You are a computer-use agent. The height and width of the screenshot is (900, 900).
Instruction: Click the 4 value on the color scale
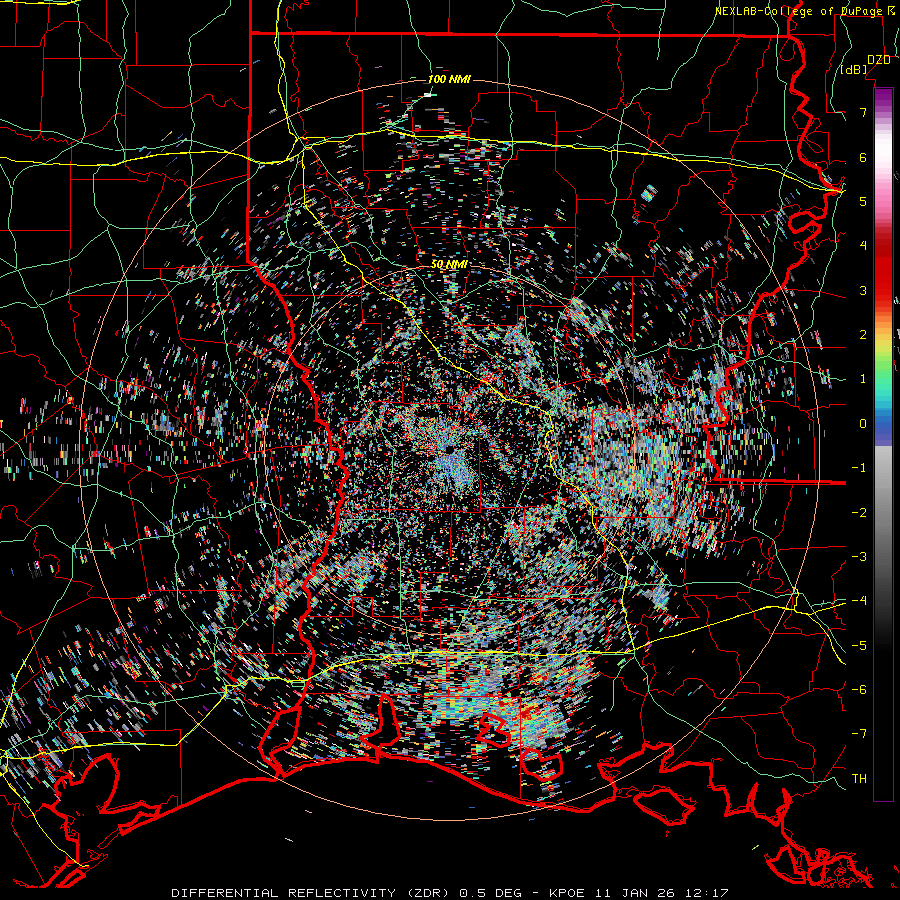click(x=863, y=246)
